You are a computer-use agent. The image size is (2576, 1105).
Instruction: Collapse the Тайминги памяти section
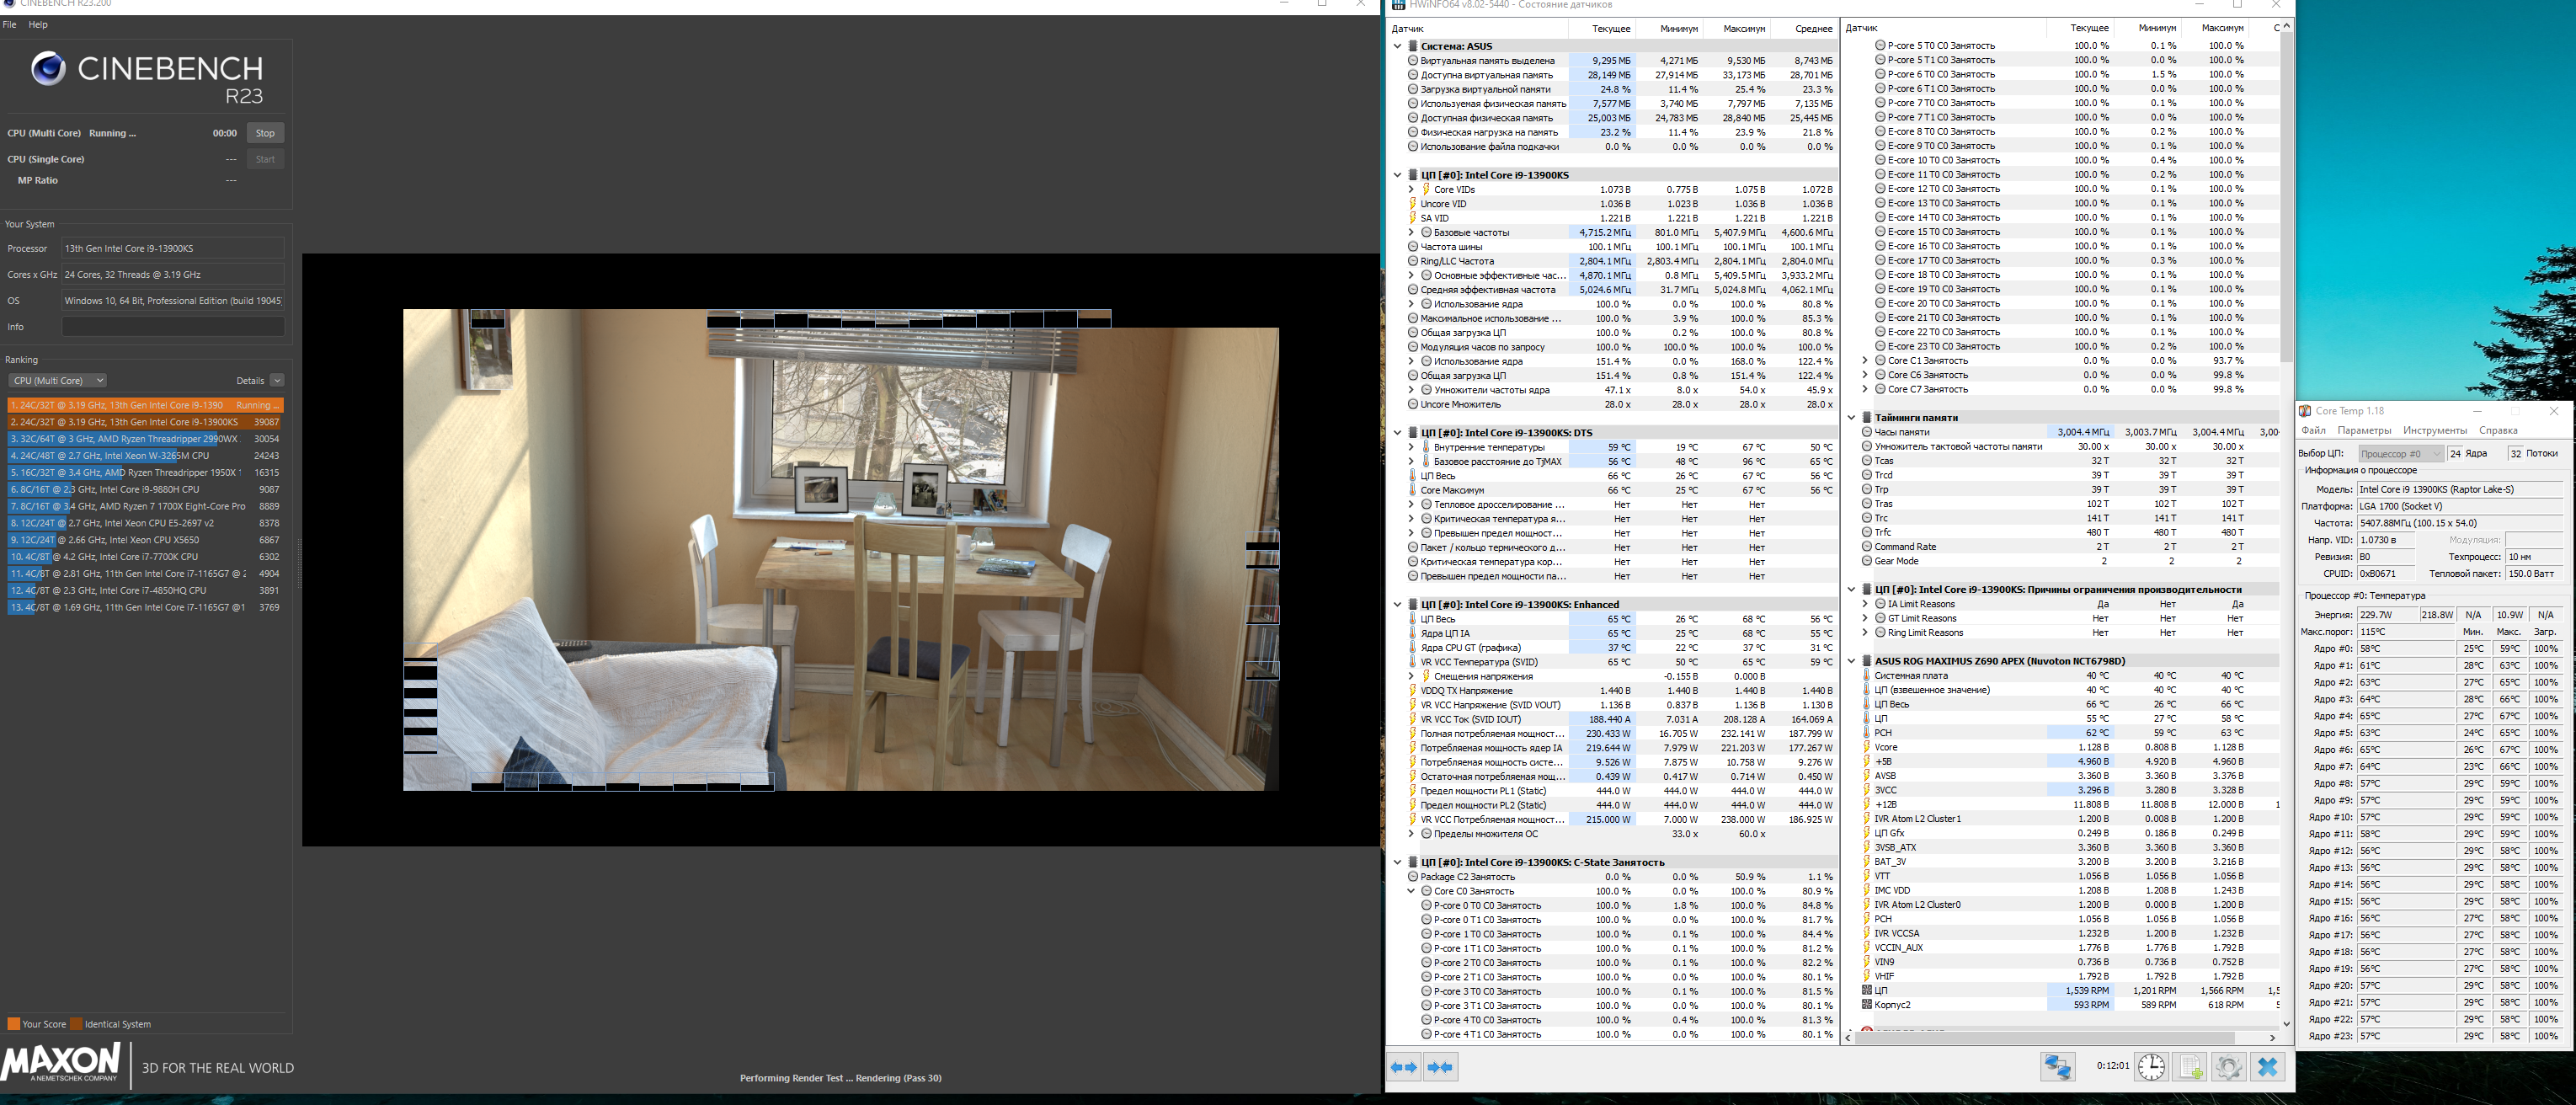(x=1851, y=418)
